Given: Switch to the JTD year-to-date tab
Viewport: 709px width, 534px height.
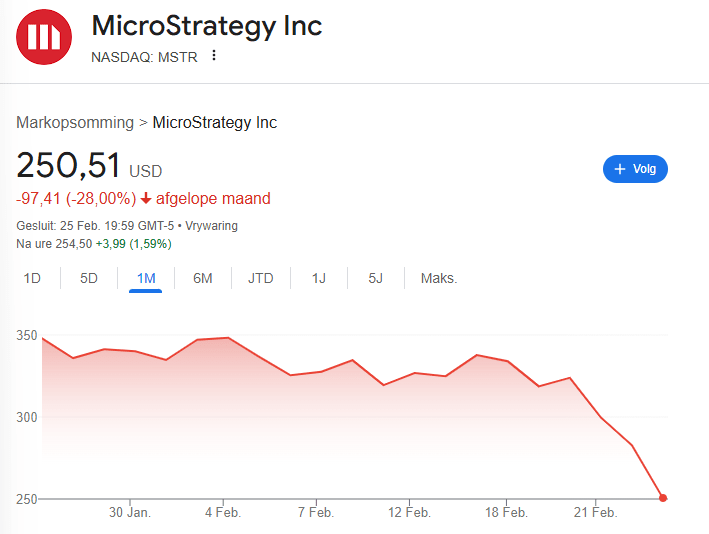Looking at the screenshot, I should click(261, 278).
